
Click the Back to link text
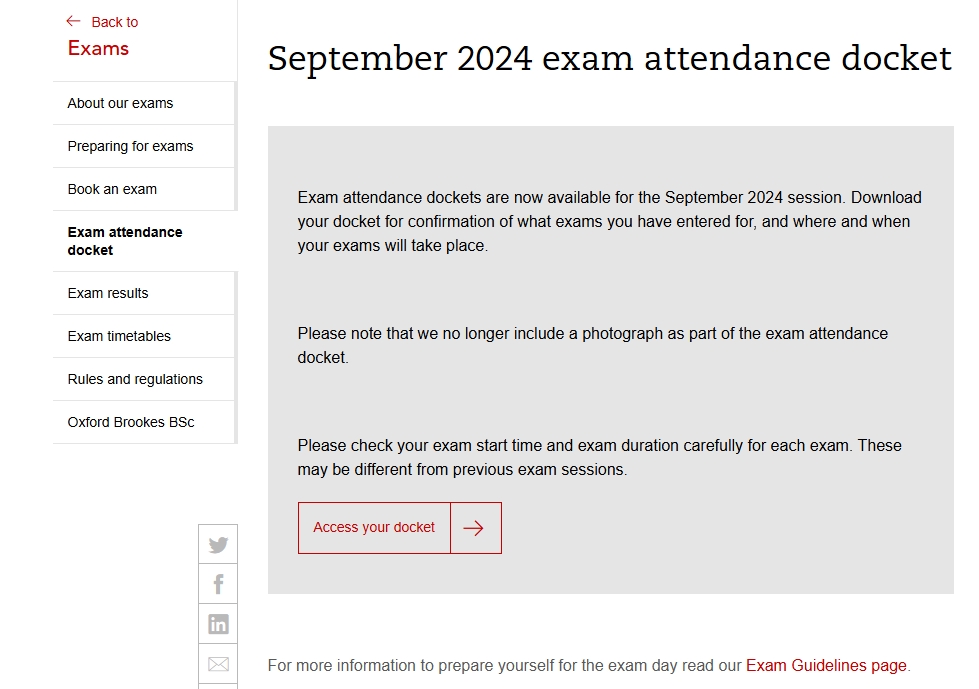click(x=115, y=22)
